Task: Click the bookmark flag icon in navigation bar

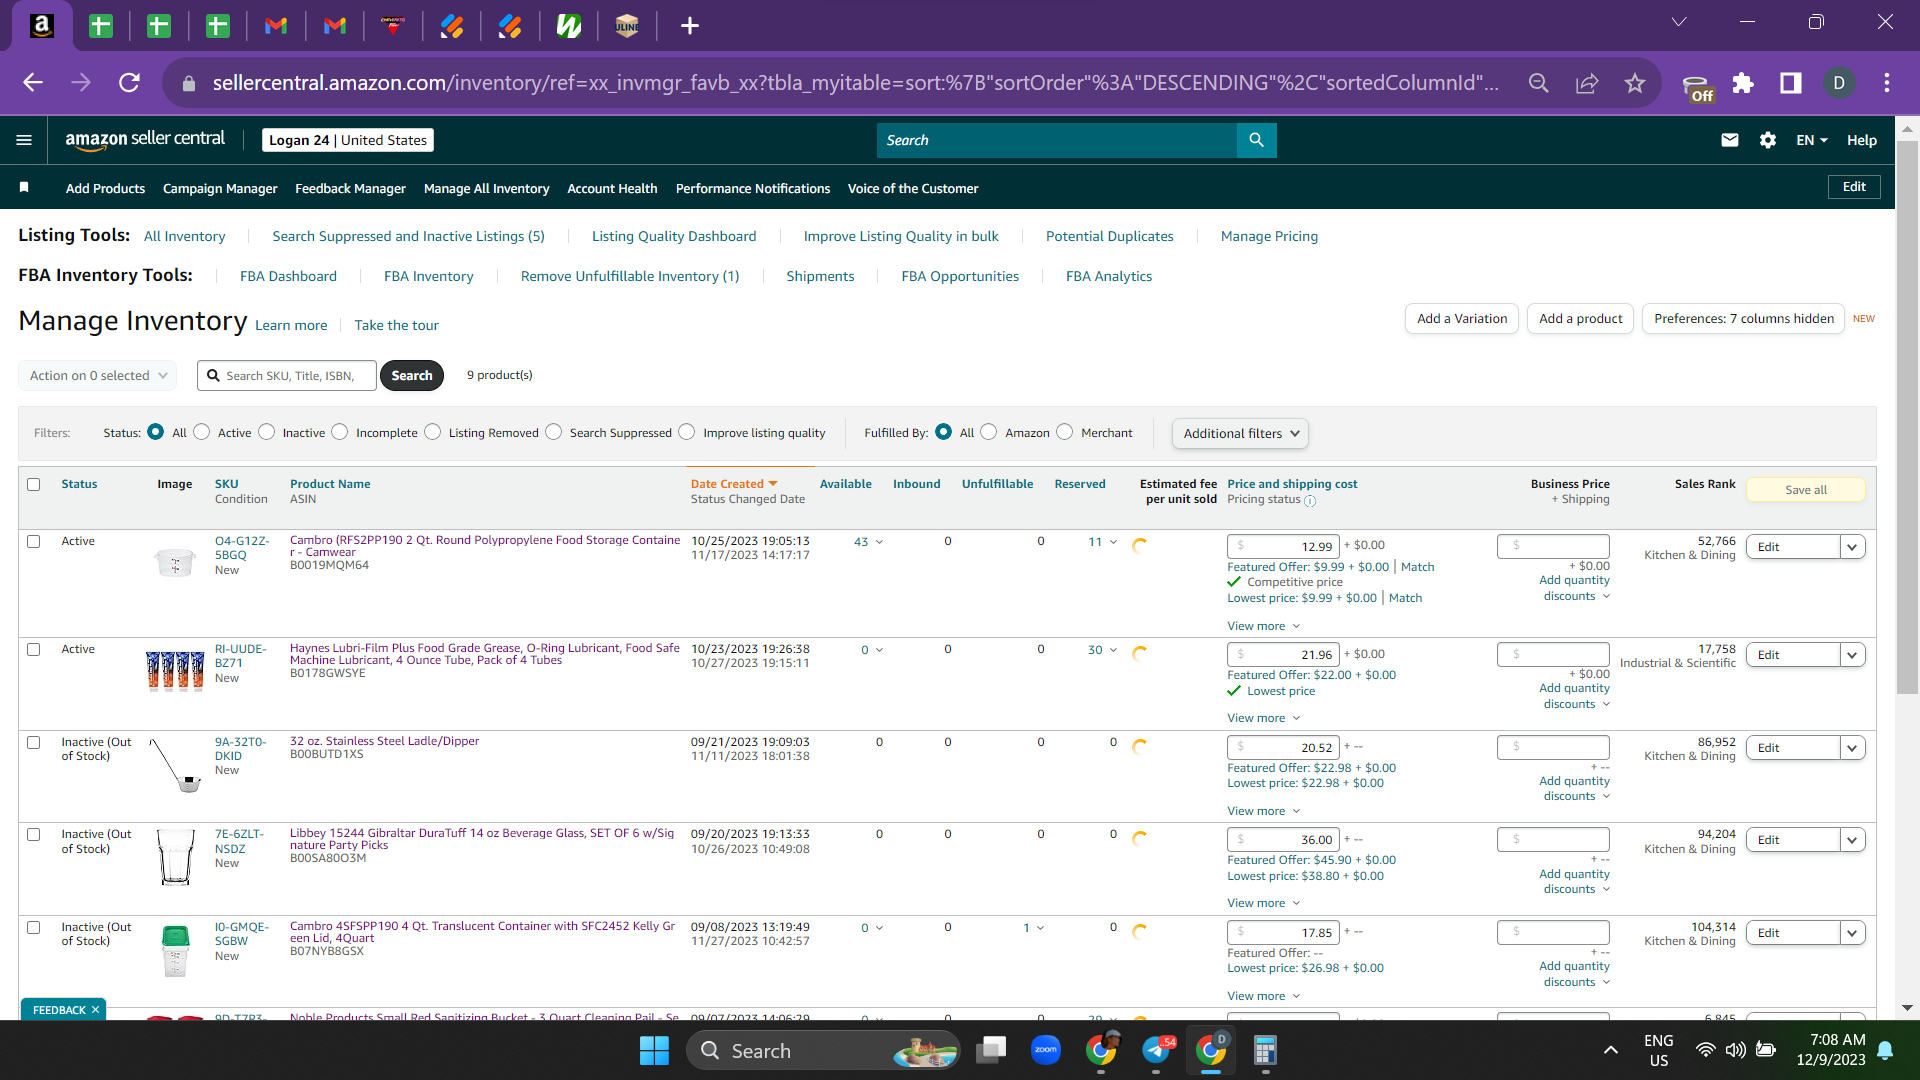Action: click(24, 187)
